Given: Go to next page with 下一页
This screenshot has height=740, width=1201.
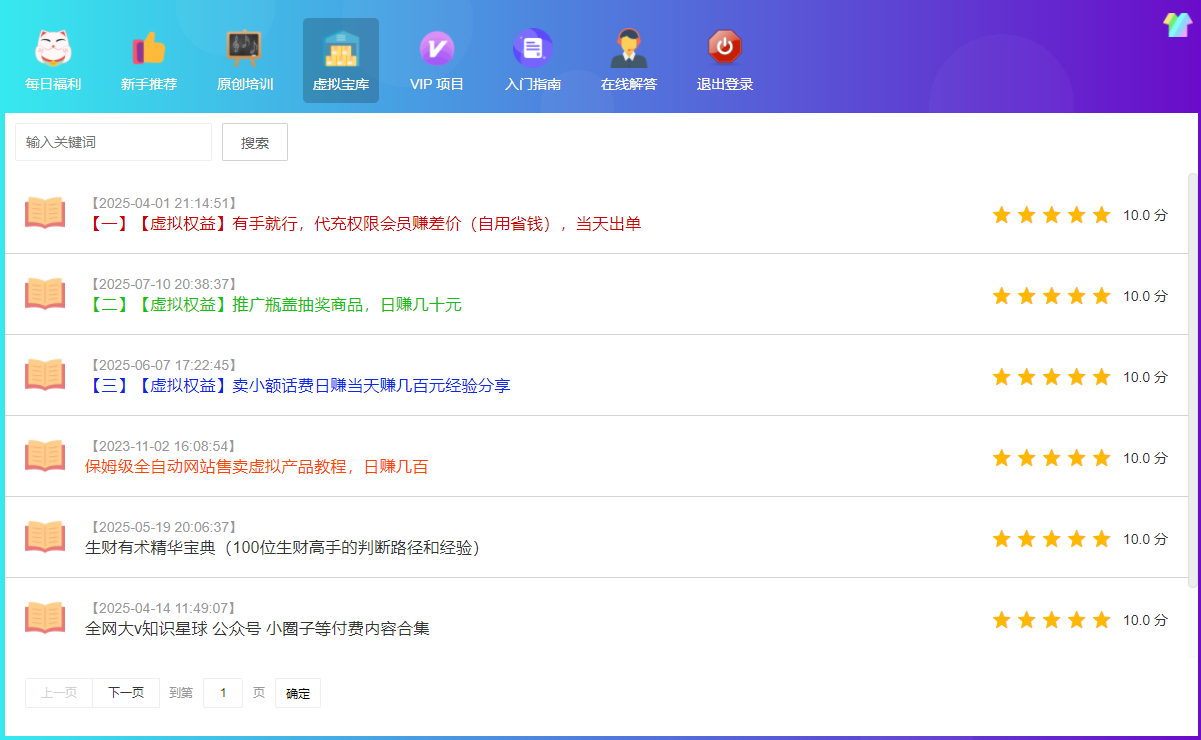Looking at the screenshot, I should [x=126, y=693].
